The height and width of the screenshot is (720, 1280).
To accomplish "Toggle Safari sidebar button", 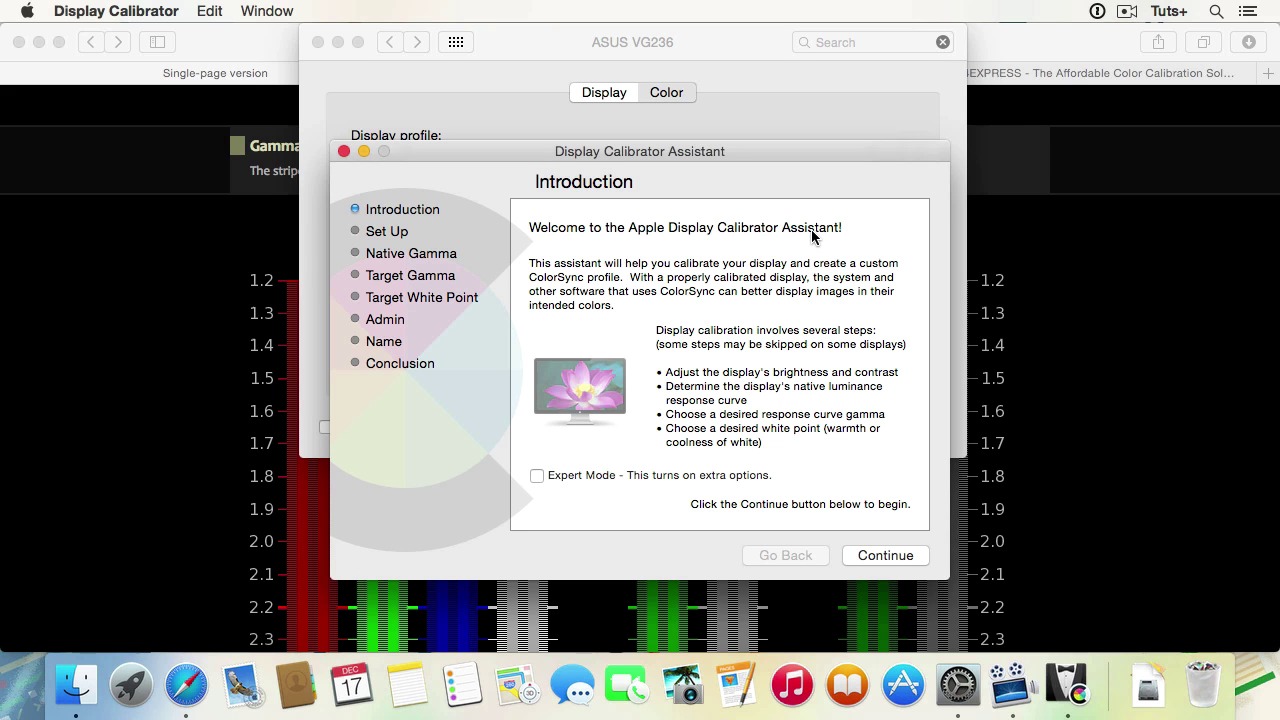I will (157, 42).
